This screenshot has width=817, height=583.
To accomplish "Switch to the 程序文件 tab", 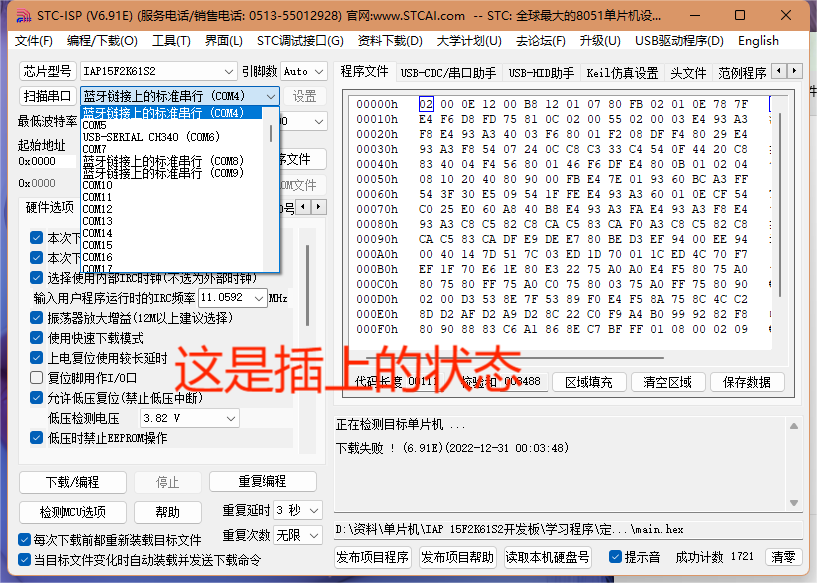I will 364,72.
